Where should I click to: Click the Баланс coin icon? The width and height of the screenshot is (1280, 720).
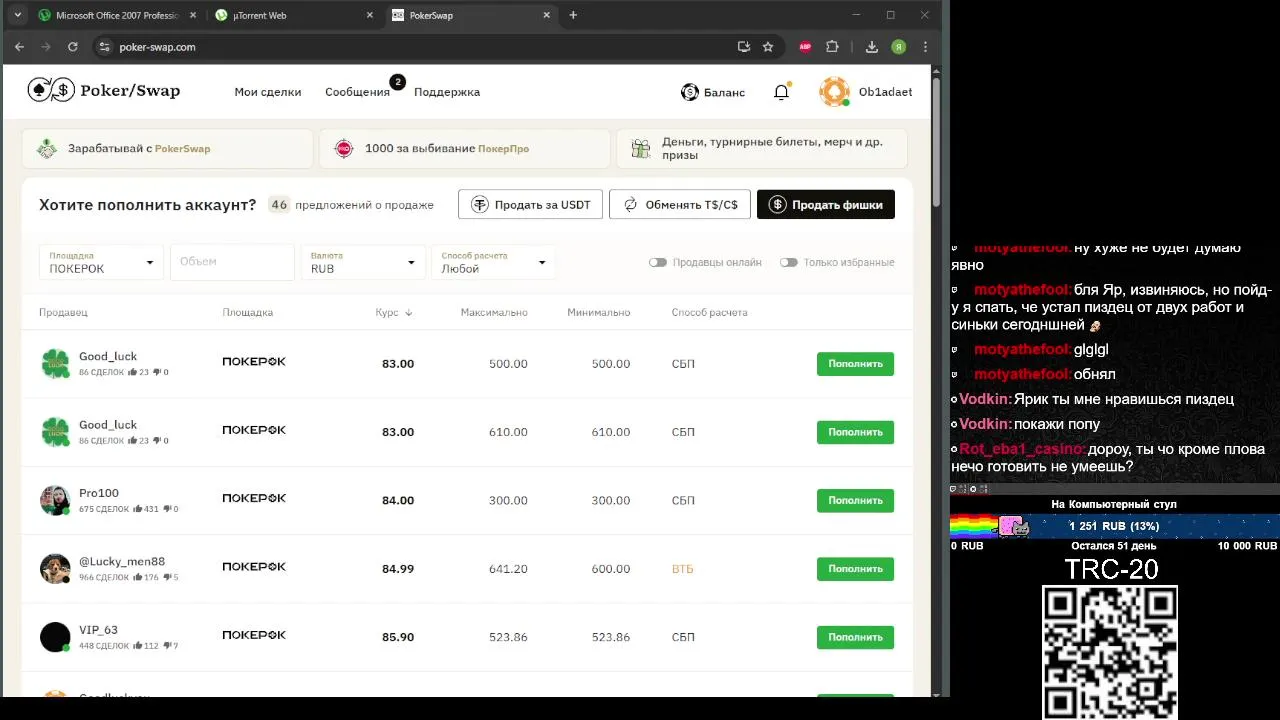[689, 92]
